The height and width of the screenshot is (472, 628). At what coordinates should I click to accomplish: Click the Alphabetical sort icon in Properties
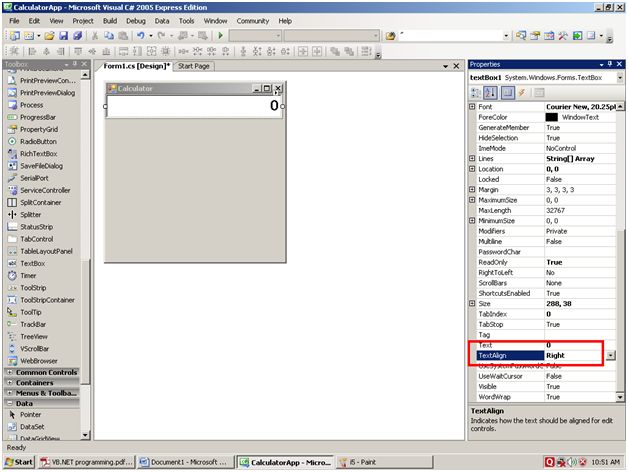[490, 93]
